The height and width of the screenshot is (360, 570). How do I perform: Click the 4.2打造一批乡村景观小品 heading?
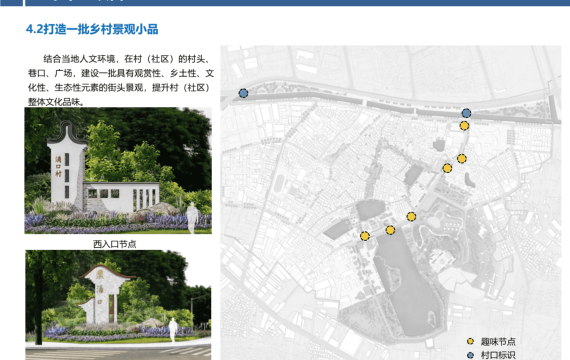click(x=92, y=29)
